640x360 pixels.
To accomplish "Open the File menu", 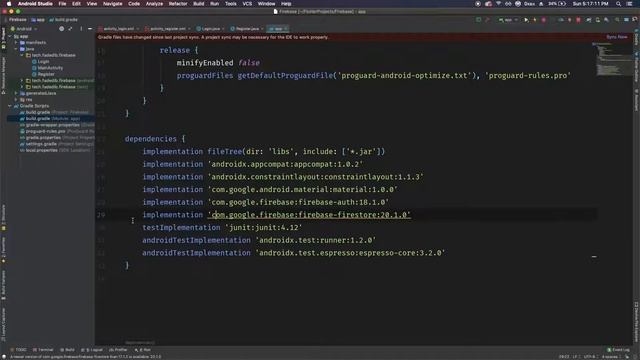I will click(x=62, y=4).
